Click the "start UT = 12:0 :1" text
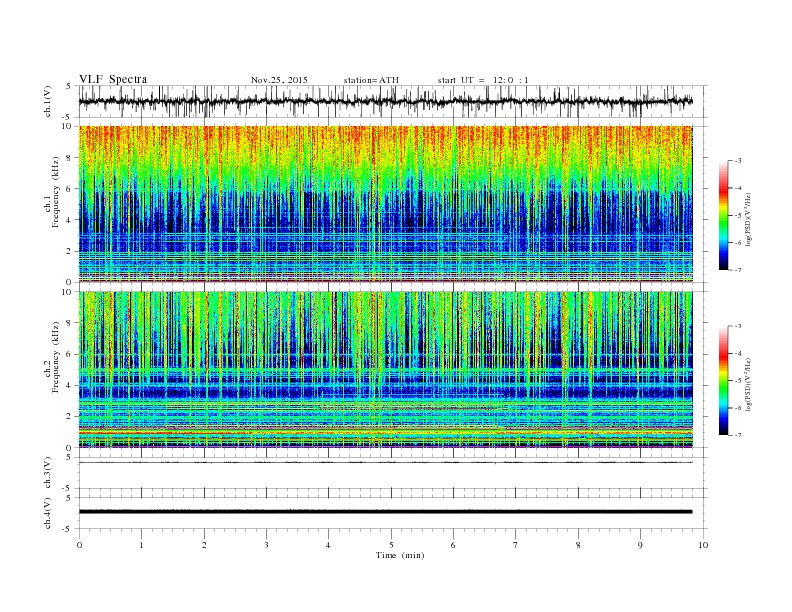 tap(483, 80)
